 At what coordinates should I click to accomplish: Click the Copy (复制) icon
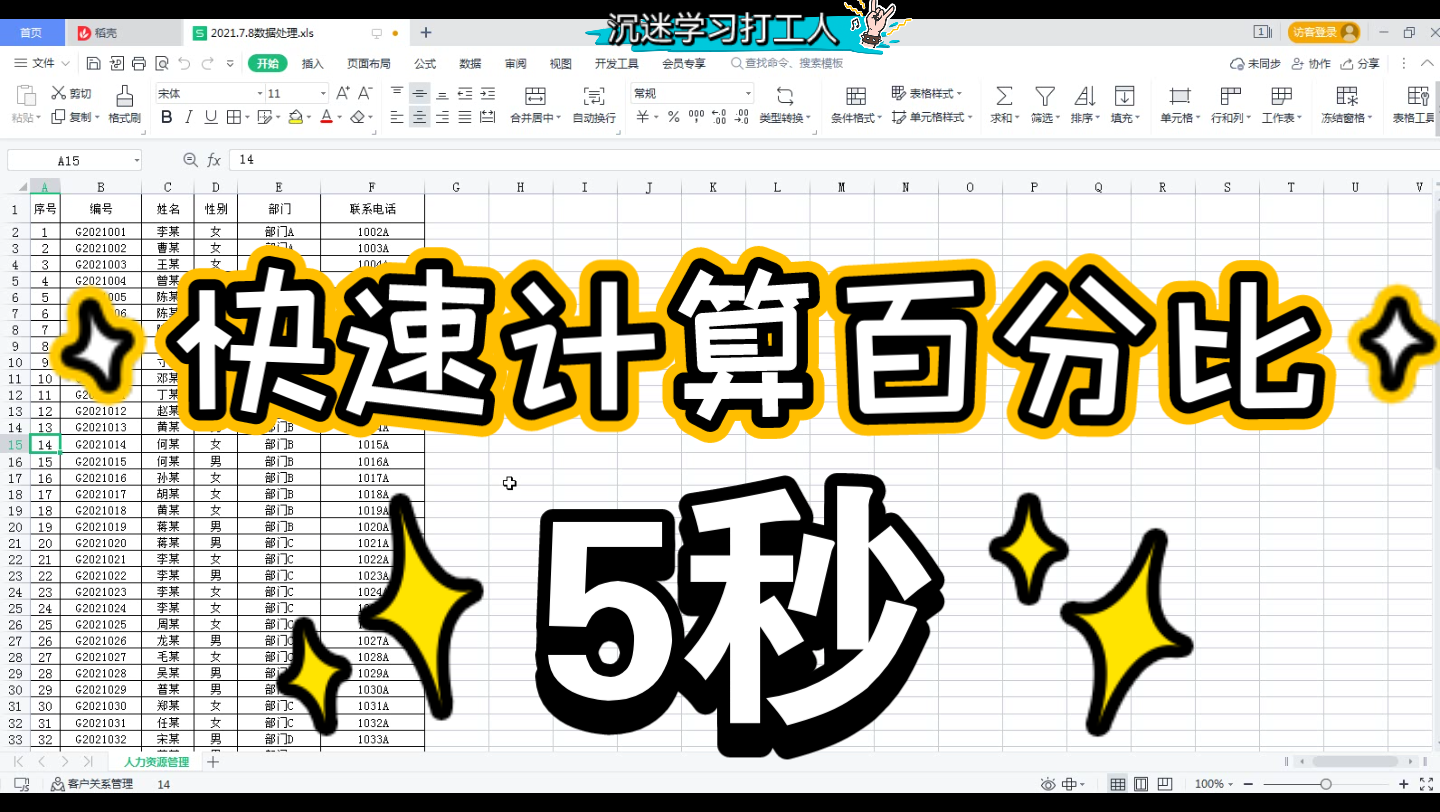click(59, 117)
